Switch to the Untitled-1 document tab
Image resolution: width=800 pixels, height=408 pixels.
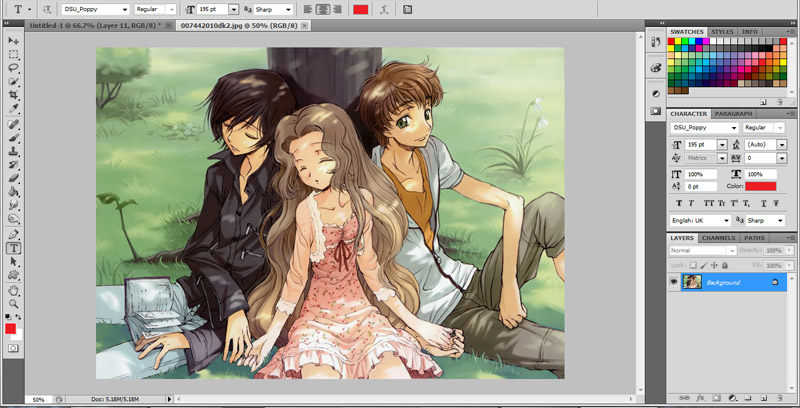[97, 24]
